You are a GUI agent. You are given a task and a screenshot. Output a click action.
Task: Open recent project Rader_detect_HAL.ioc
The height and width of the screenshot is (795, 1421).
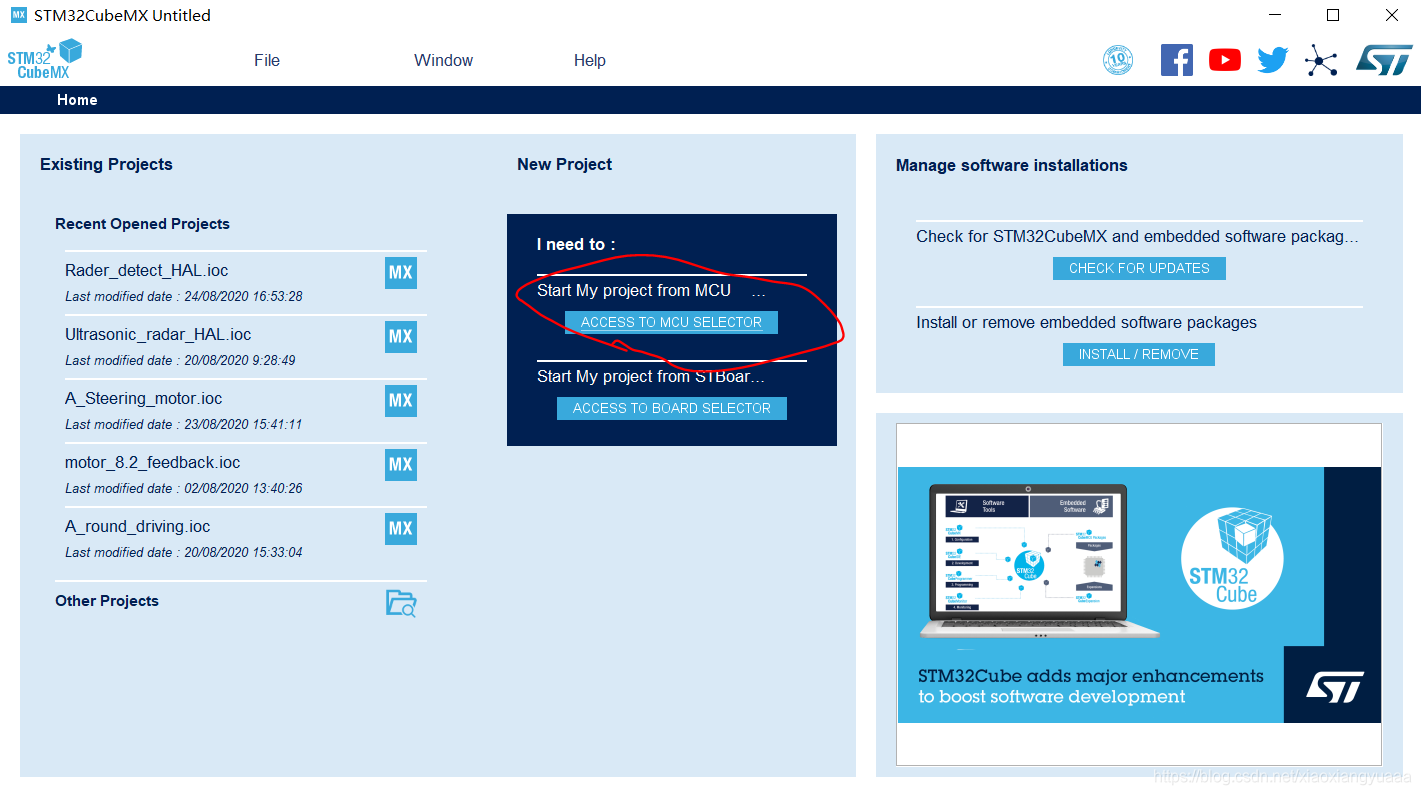(x=147, y=271)
